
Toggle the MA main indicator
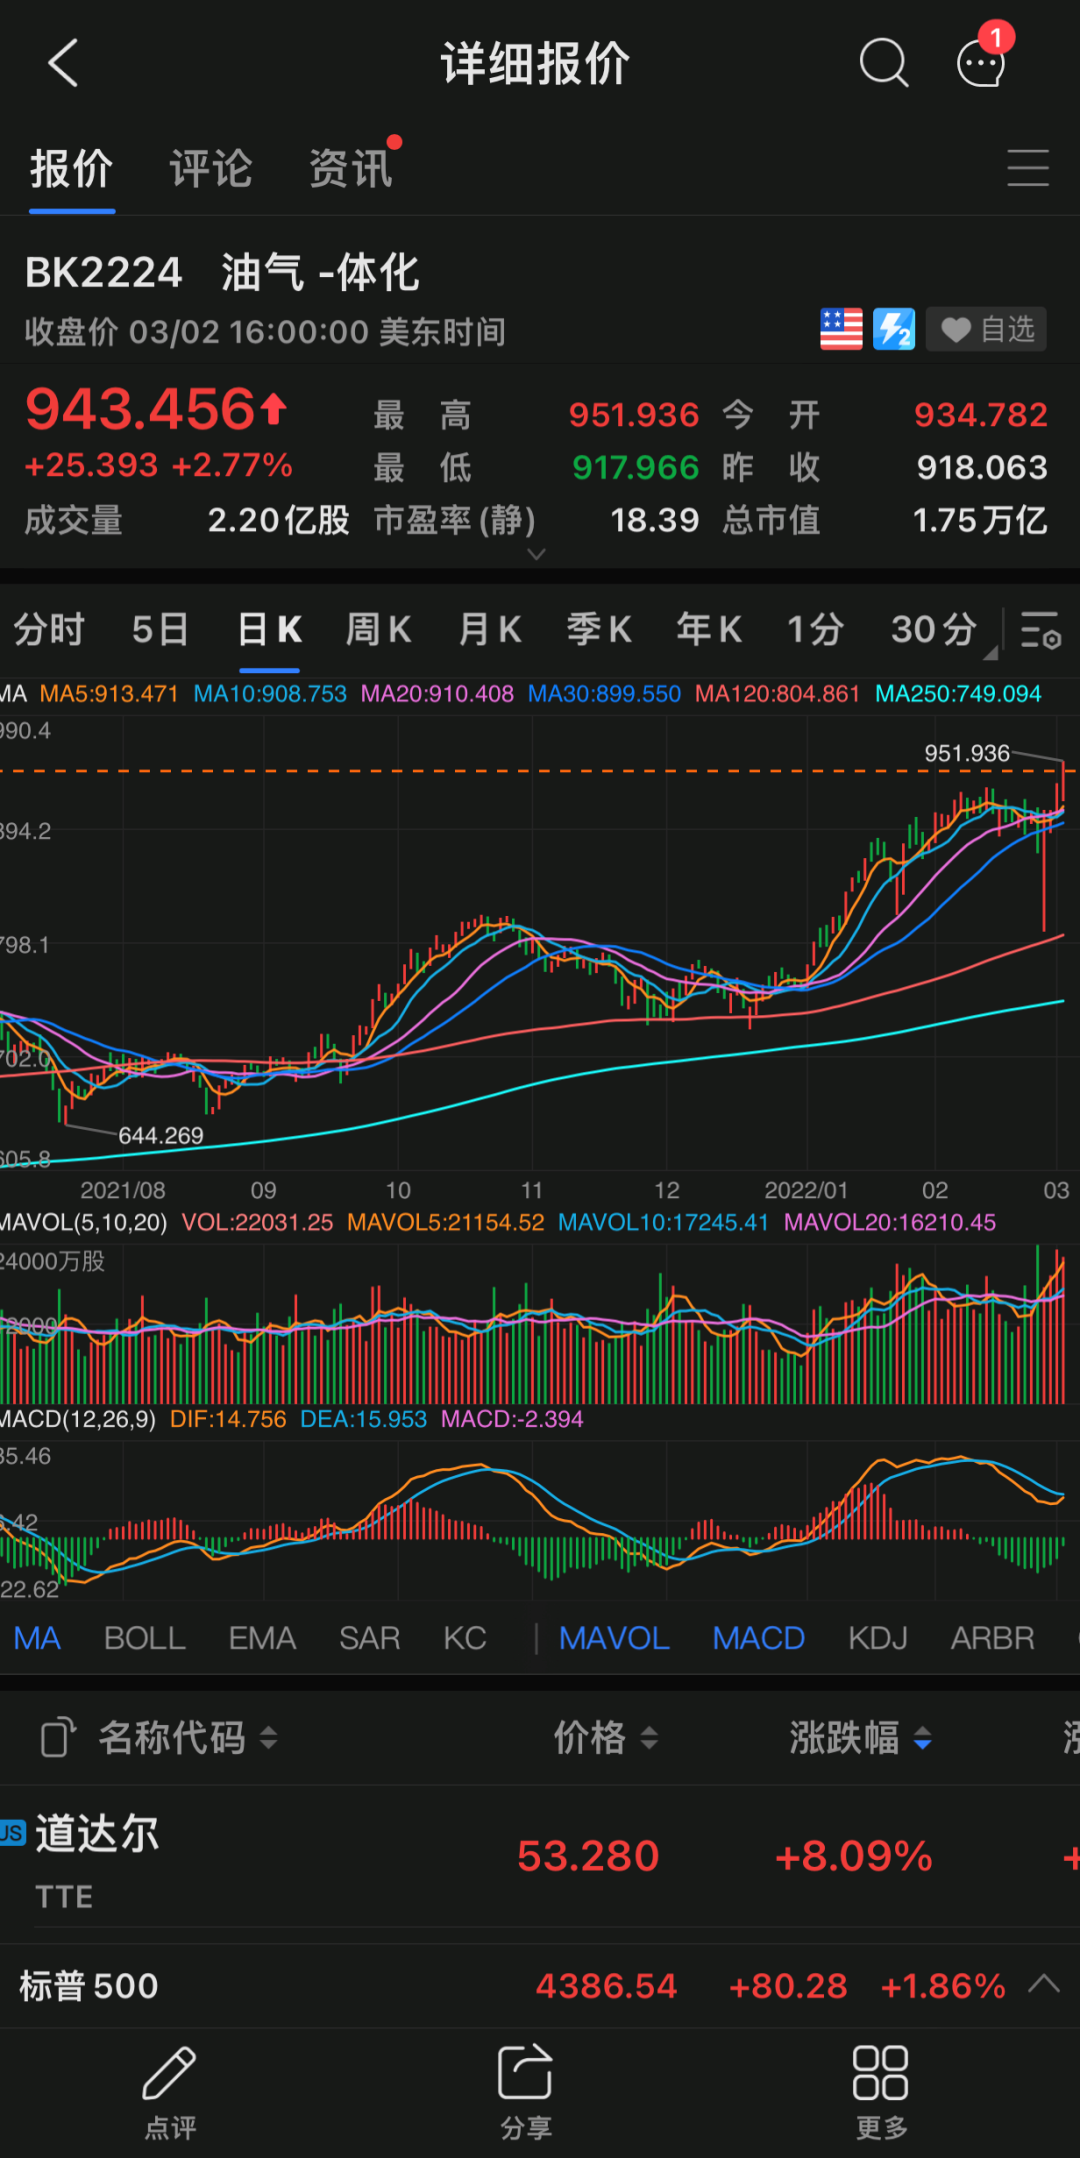tap(37, 1638)
